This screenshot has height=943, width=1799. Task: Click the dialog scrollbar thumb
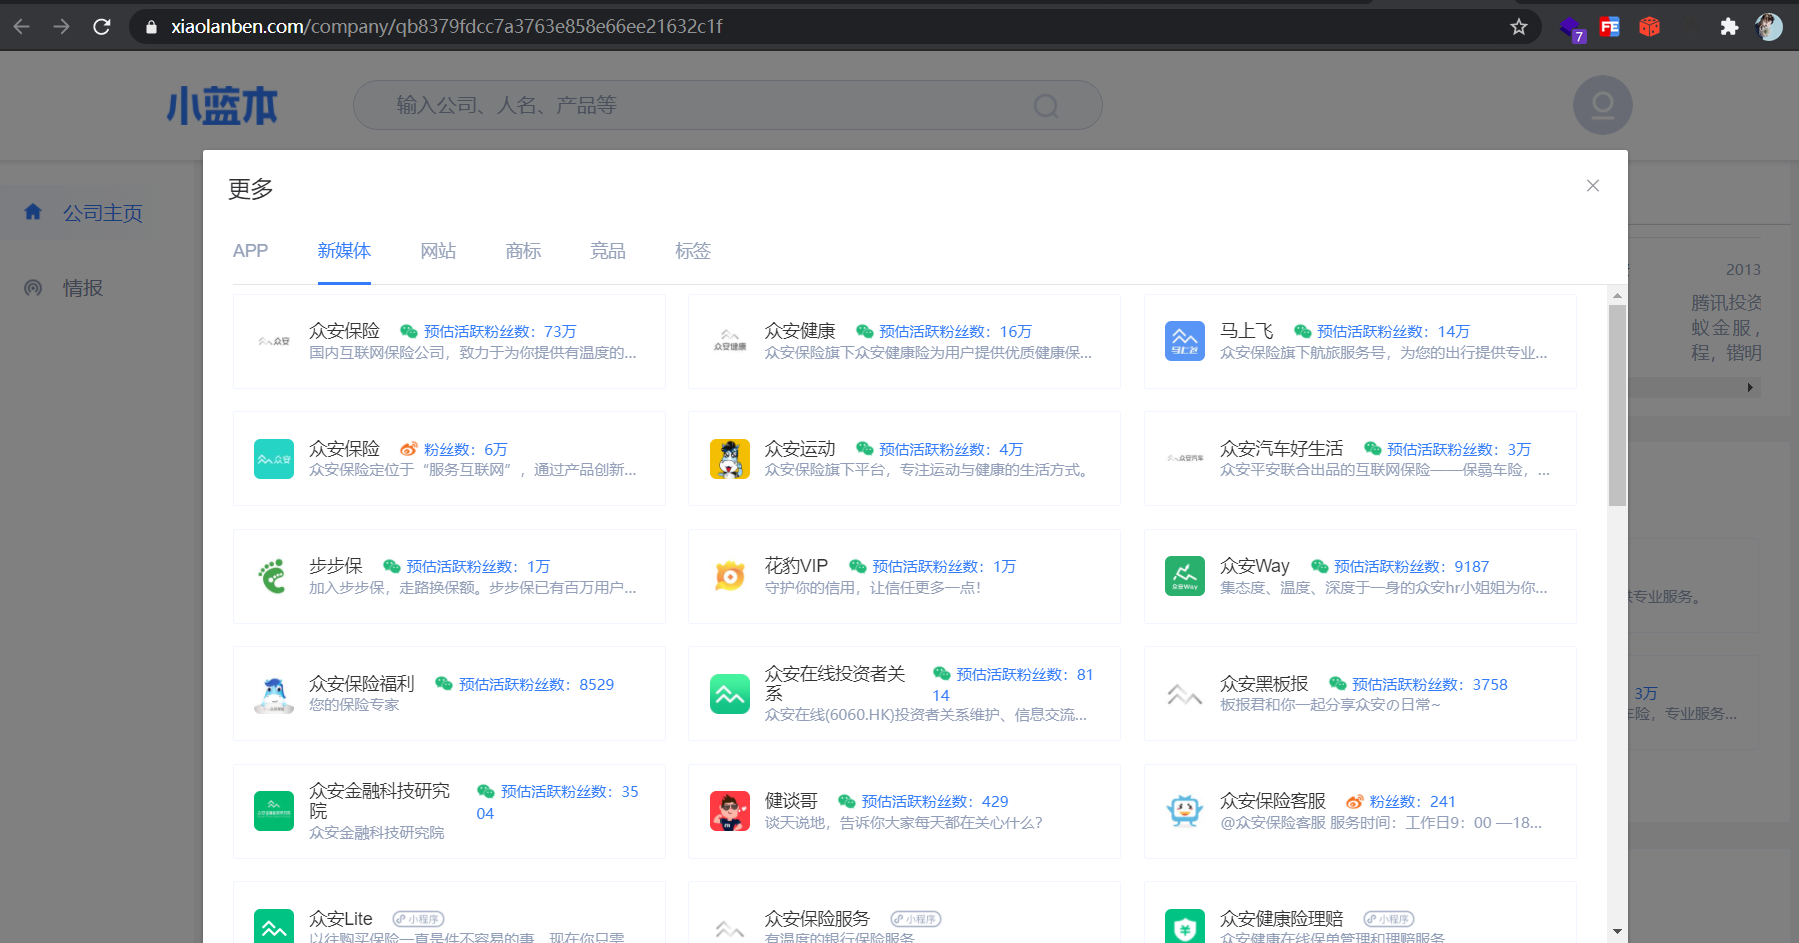pos(1617,405)
